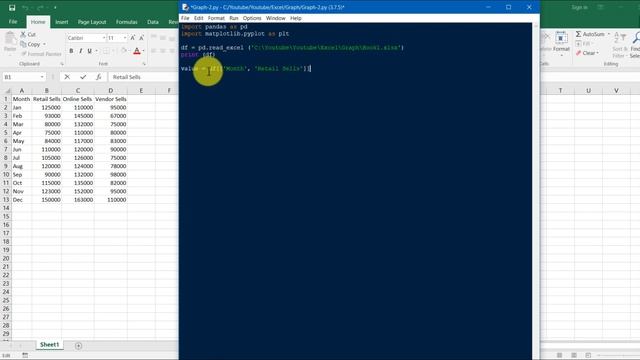Viewport: 640px width, 360px height.
Task: Click the Redo arrow in Excel's quick access toolbar
Action: tap(40, 7)
